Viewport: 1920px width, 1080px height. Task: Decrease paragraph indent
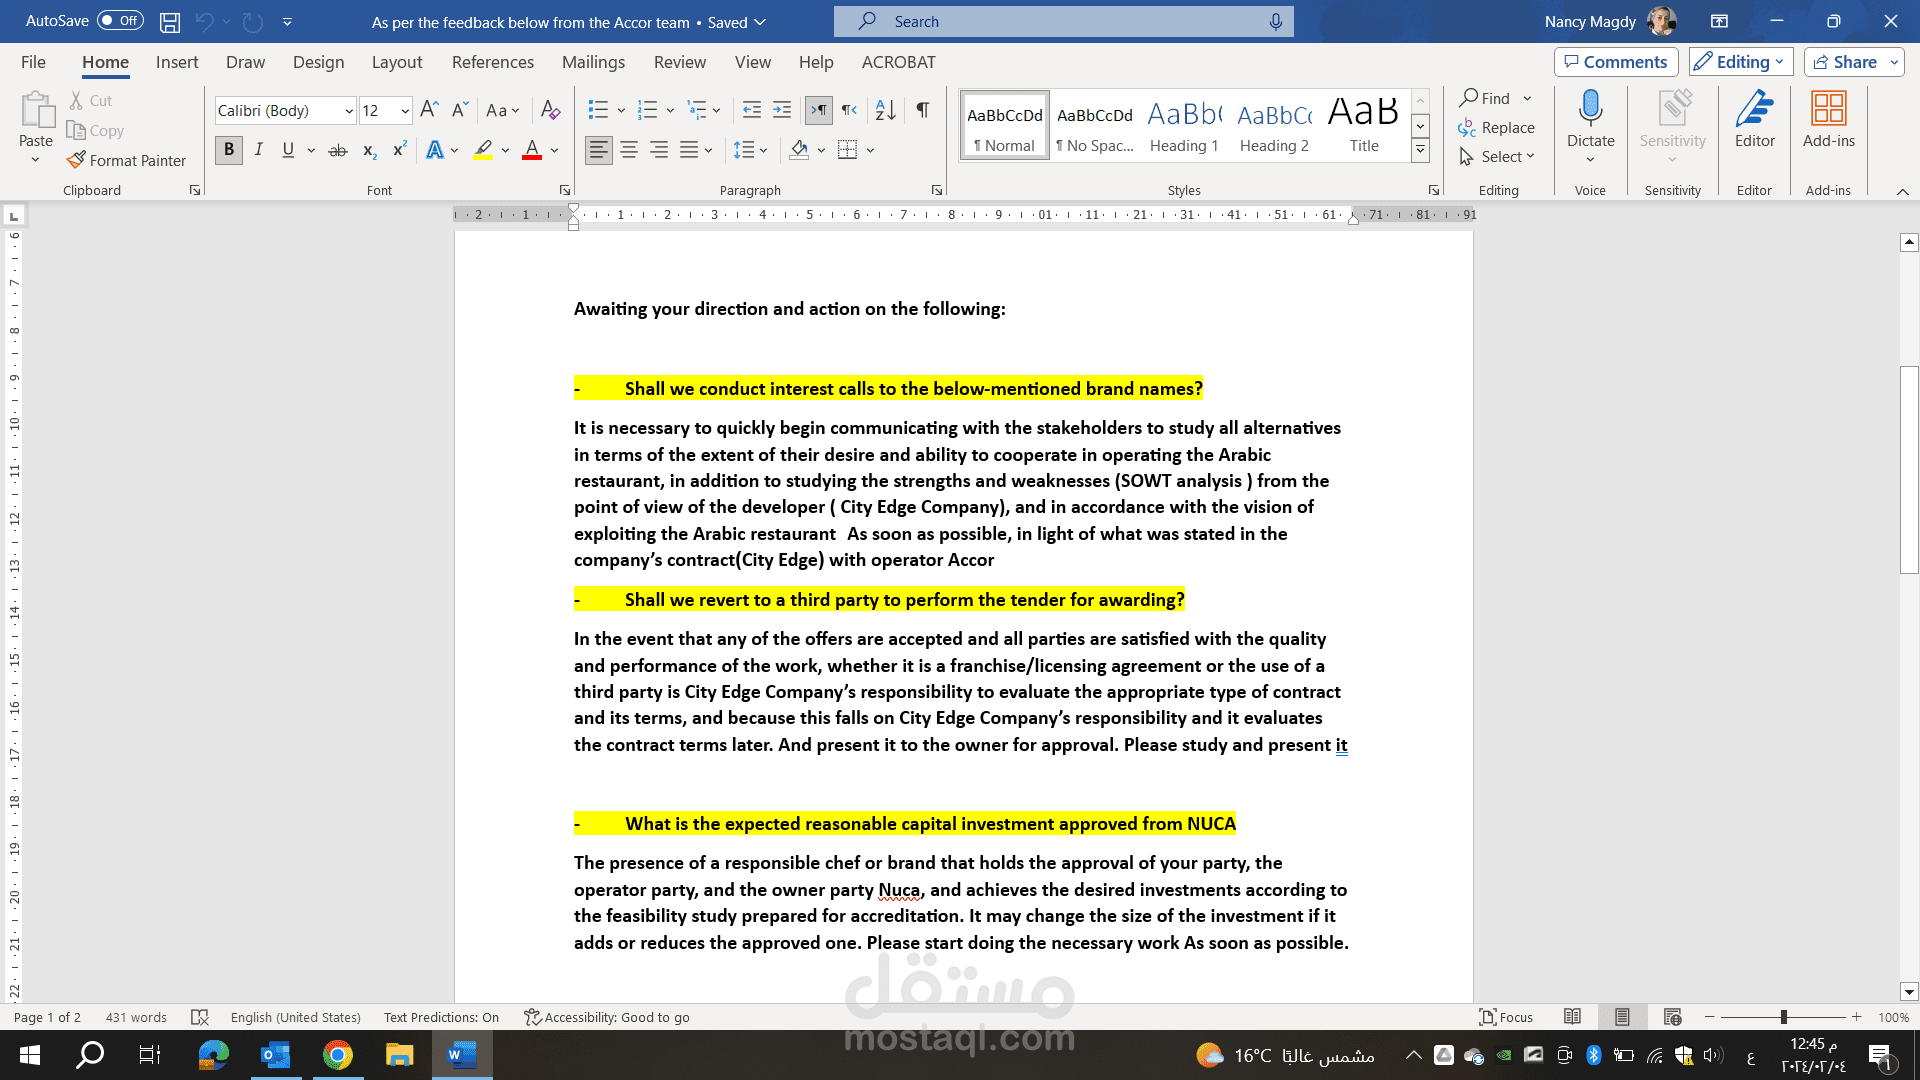click(752, 110)
